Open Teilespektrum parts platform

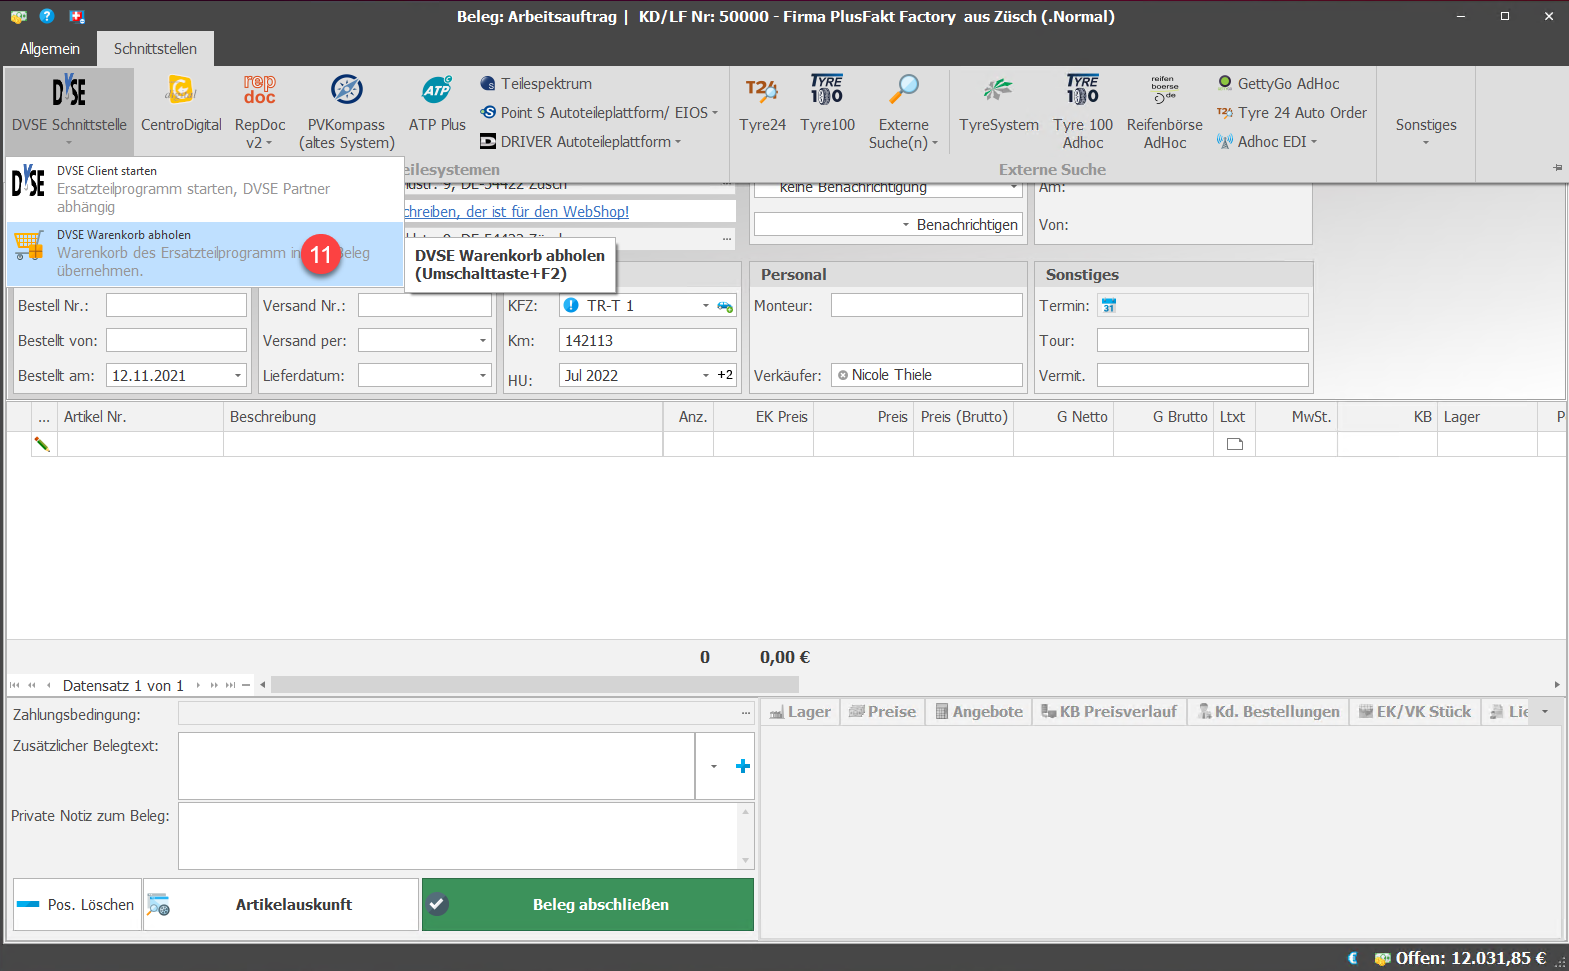tap(536, 84)
